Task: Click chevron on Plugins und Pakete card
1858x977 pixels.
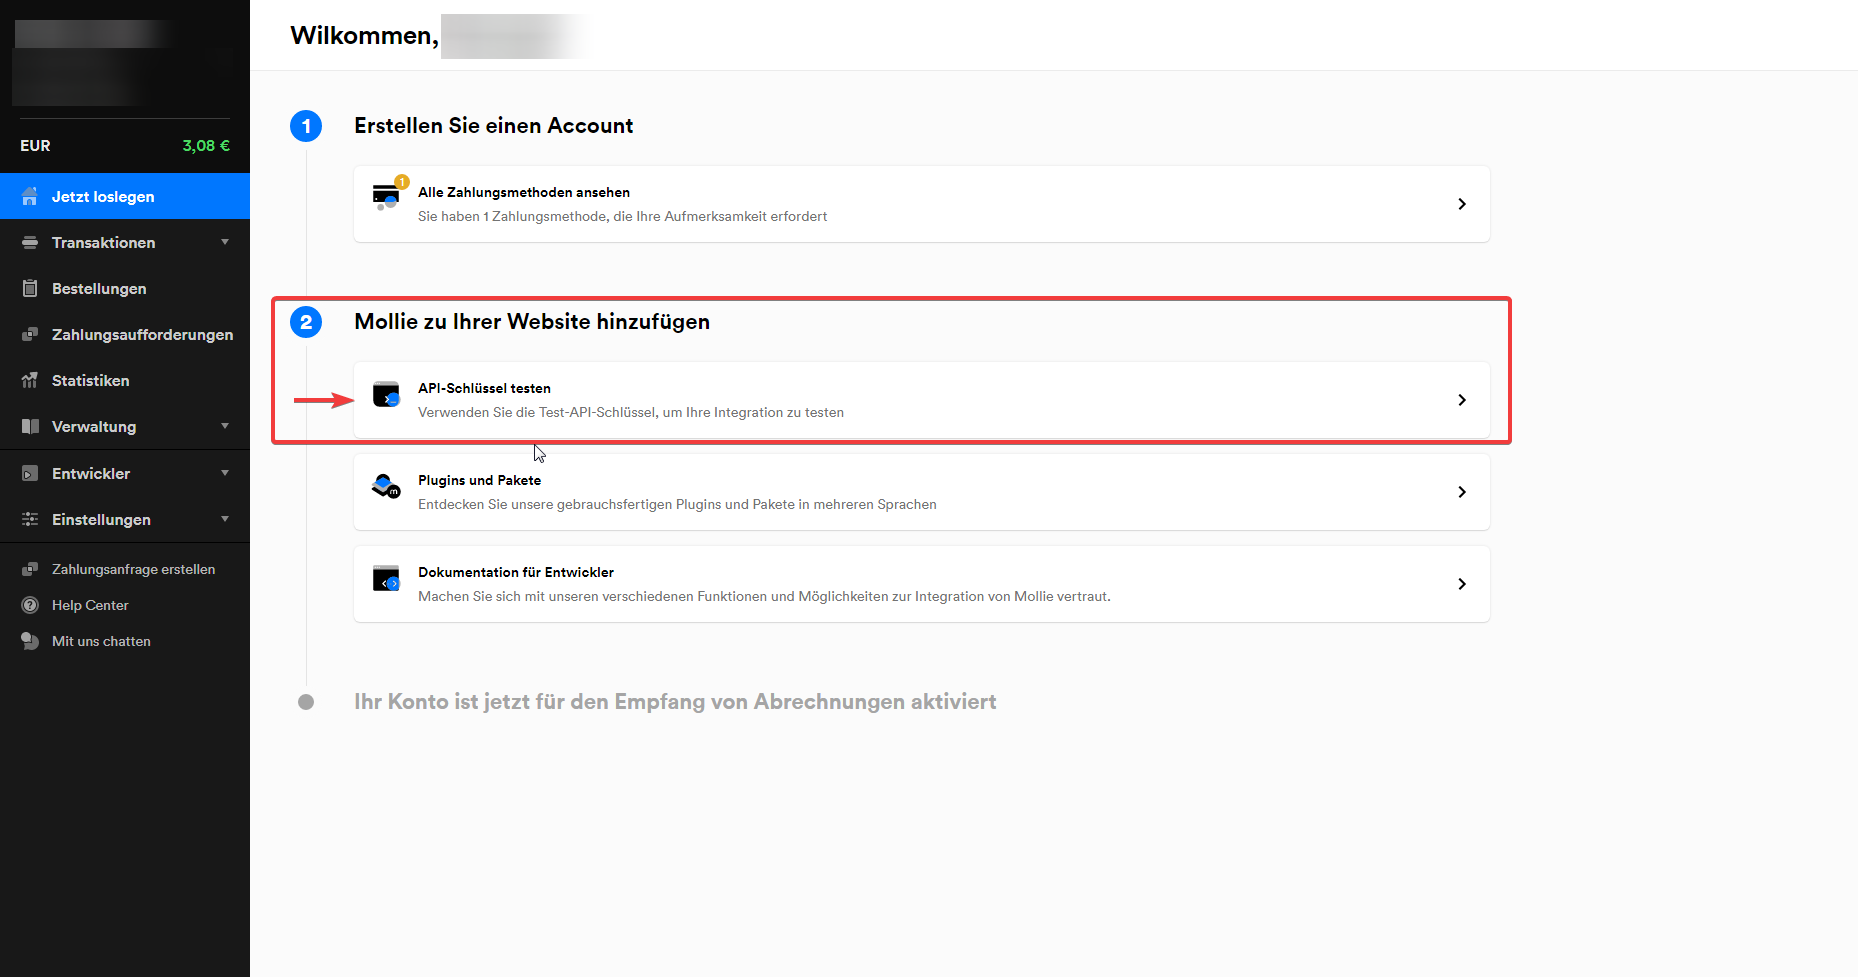Action: 1462,492
